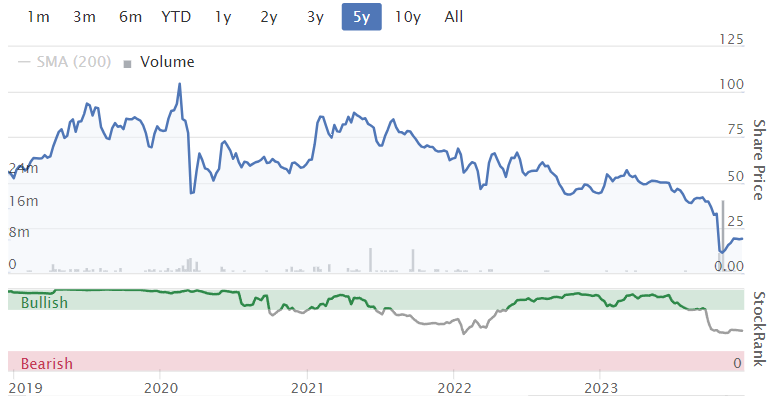Show All time range
Viewport: 772px width, 396px height.
click(x=453, y=17)
